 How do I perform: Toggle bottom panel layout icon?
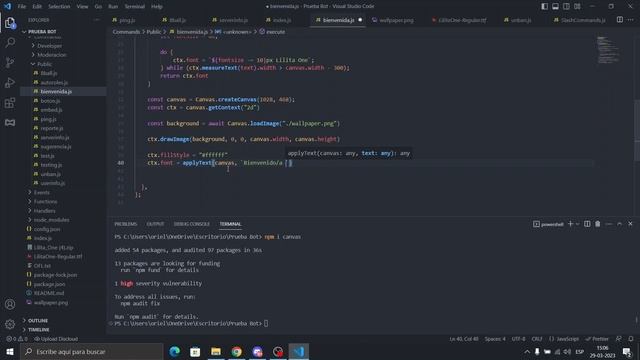(x=556, y=7)
